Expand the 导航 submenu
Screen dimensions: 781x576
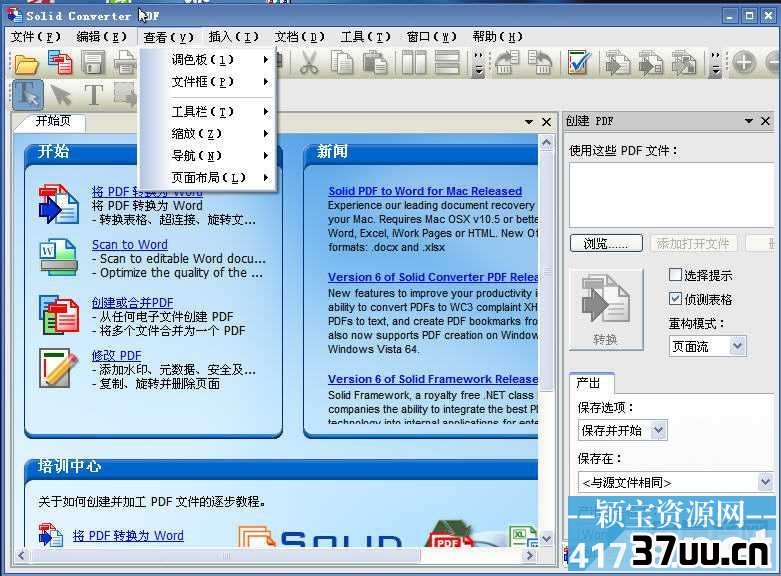[x=207, y=155]
